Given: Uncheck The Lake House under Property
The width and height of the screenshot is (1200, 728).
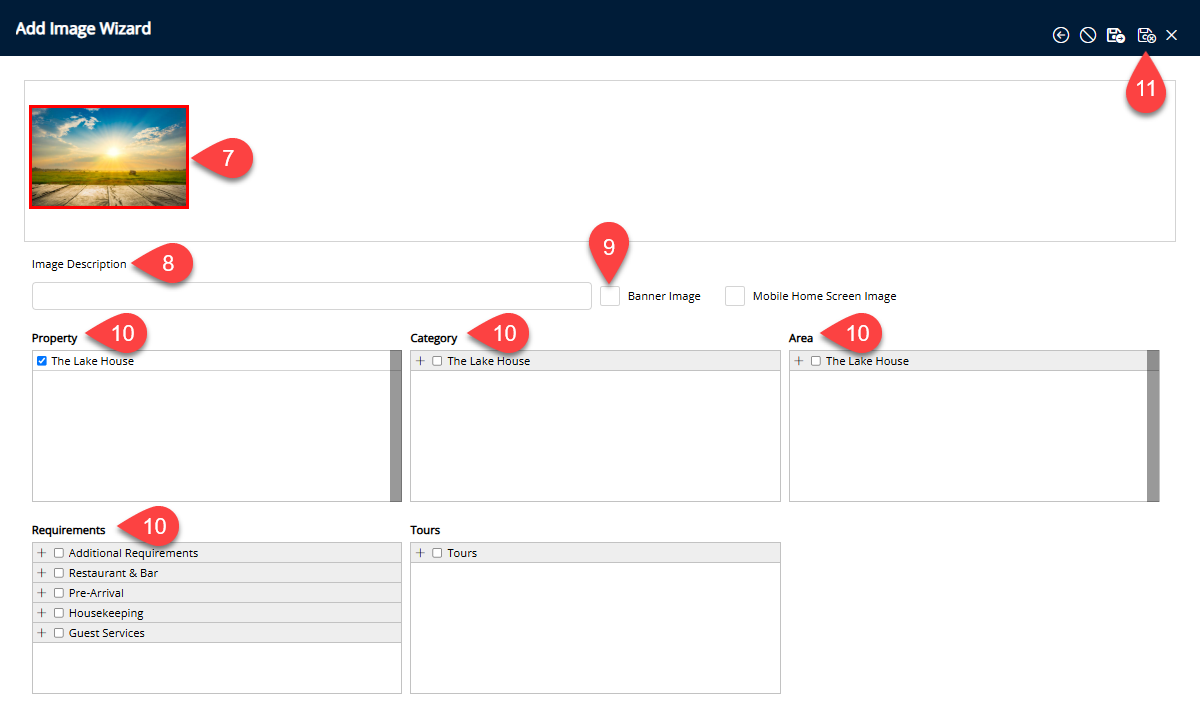Looking at the screenshot, I should [42, 361].
